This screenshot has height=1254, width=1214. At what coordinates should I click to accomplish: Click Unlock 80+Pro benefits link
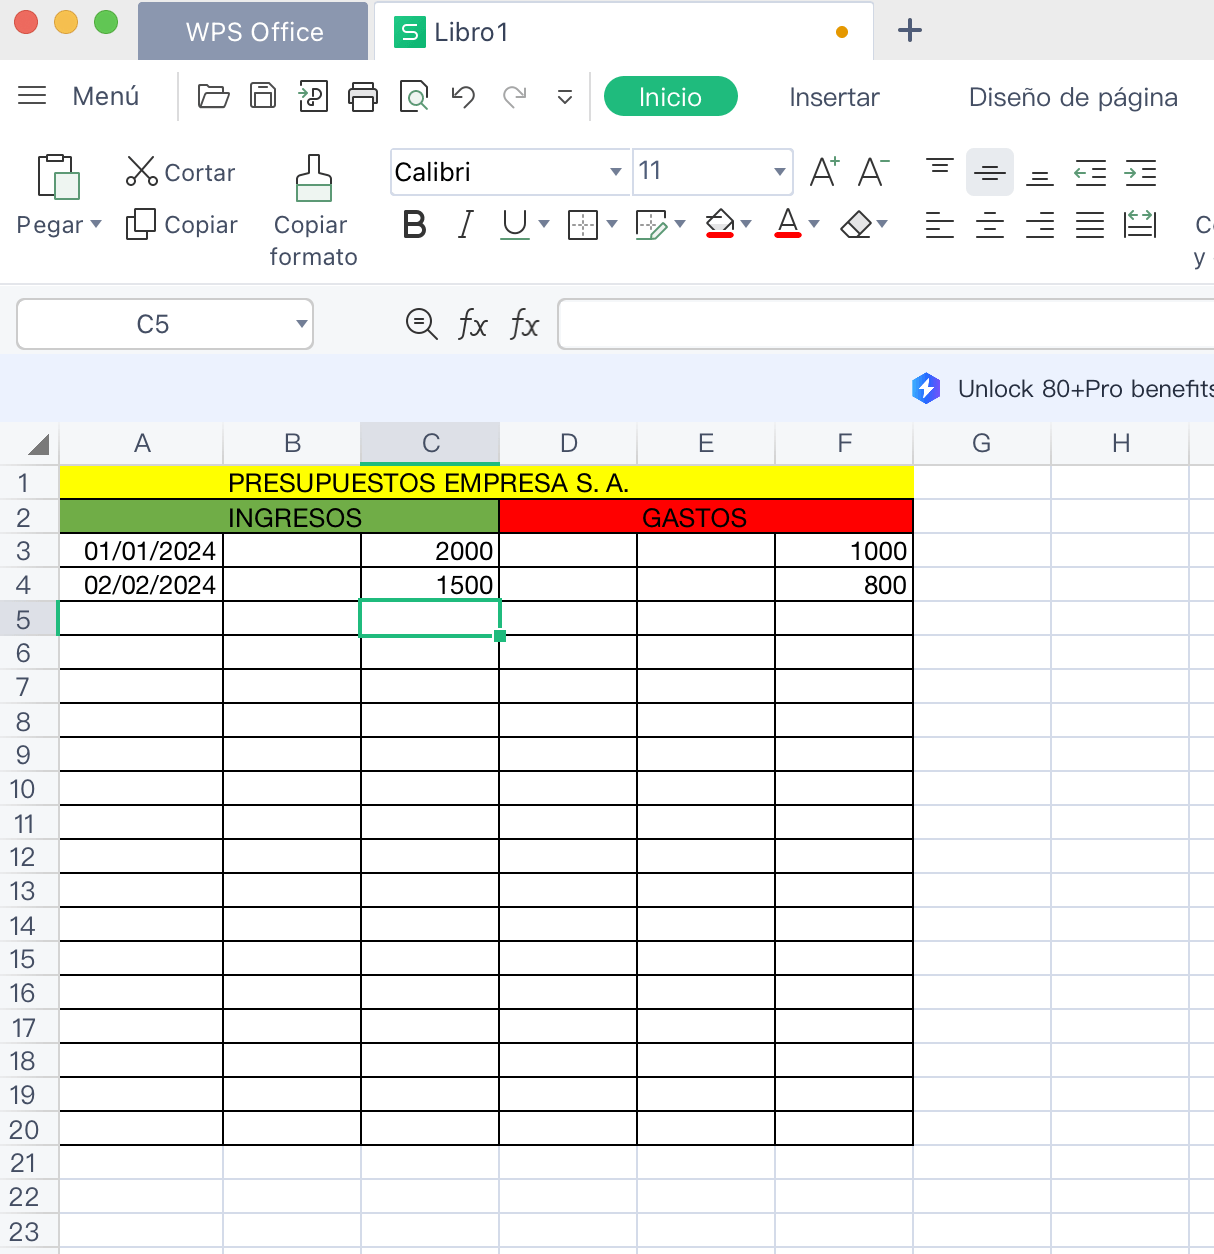1084,389
